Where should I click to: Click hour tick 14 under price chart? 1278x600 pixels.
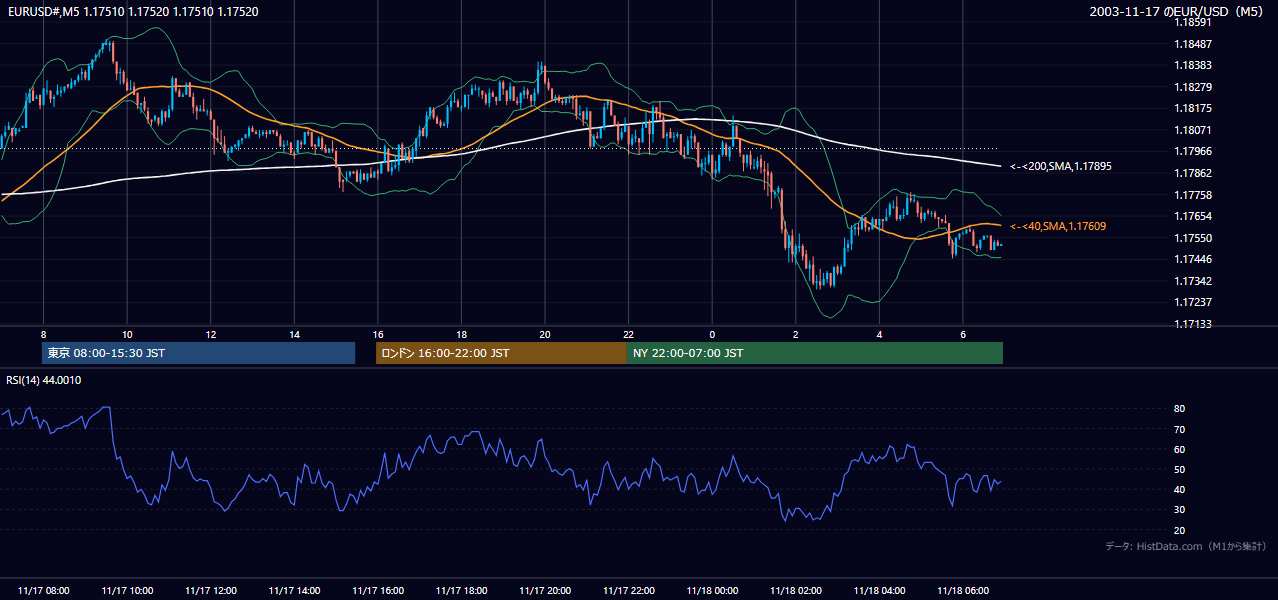[x=294, y=334]
